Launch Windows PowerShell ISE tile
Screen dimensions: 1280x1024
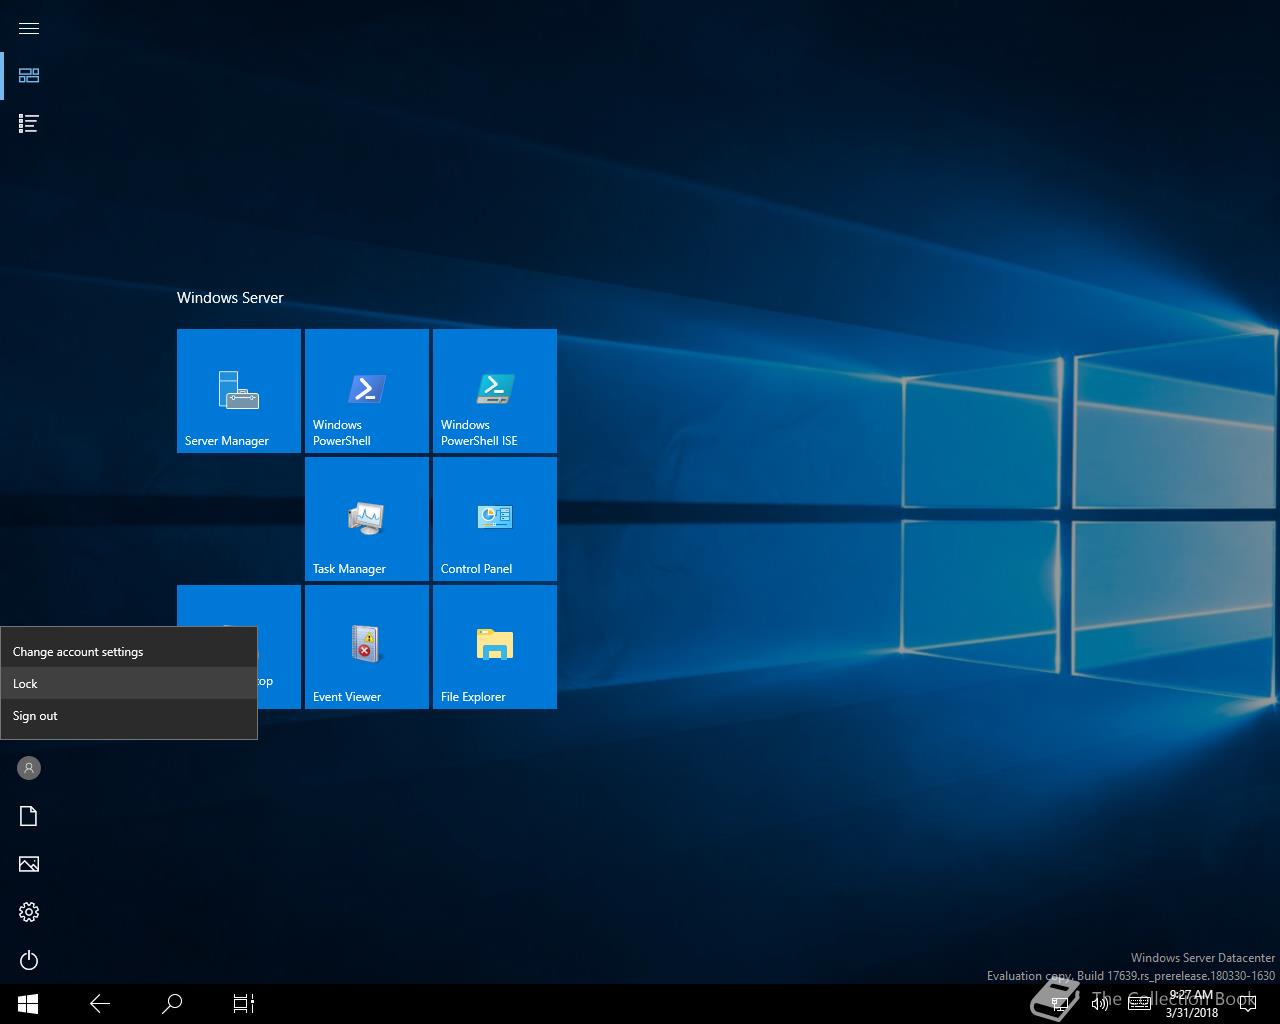click(495, 391)
